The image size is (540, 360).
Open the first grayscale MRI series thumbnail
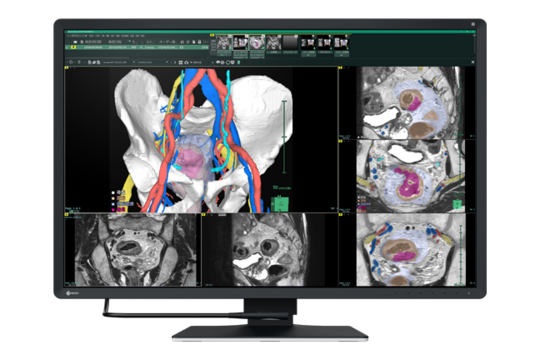coord(224,42)
